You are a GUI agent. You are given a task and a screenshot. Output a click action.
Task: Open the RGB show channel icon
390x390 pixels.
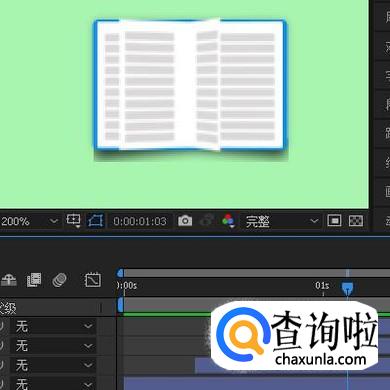[x=228, y=221]
